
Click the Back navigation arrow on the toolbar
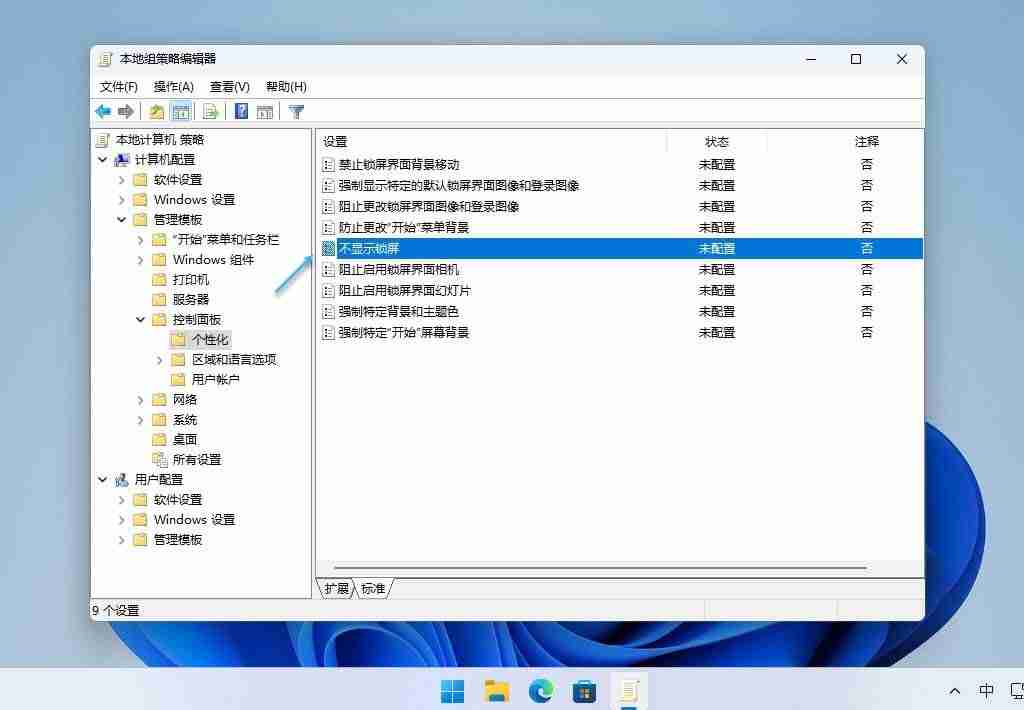[x=103, y=111]
